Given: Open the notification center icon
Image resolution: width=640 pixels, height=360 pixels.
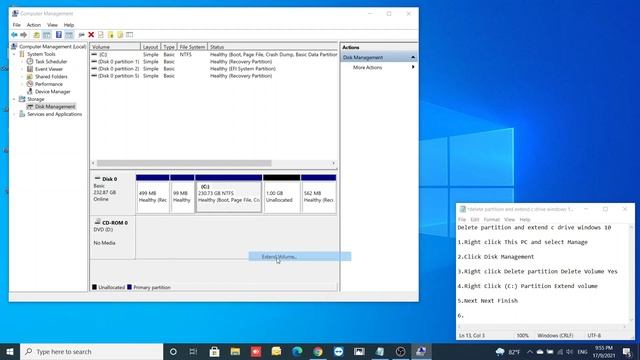Looking at the screenshot, I should [x=627, y=351].
